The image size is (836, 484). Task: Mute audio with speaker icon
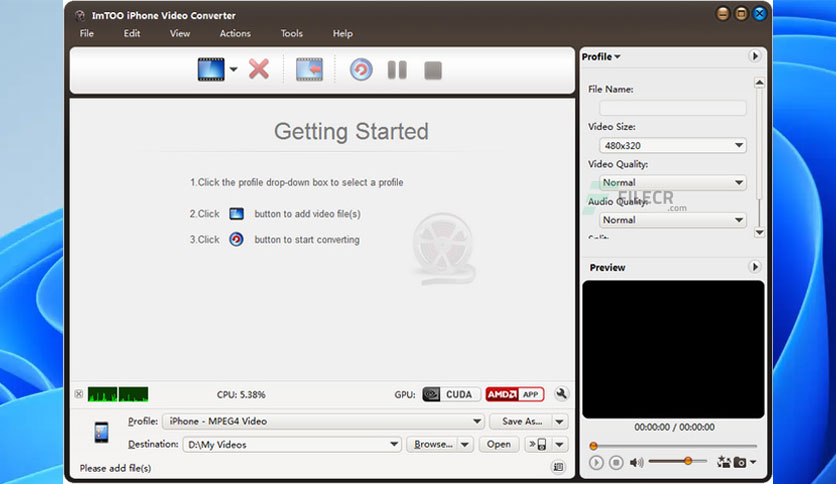636,462
